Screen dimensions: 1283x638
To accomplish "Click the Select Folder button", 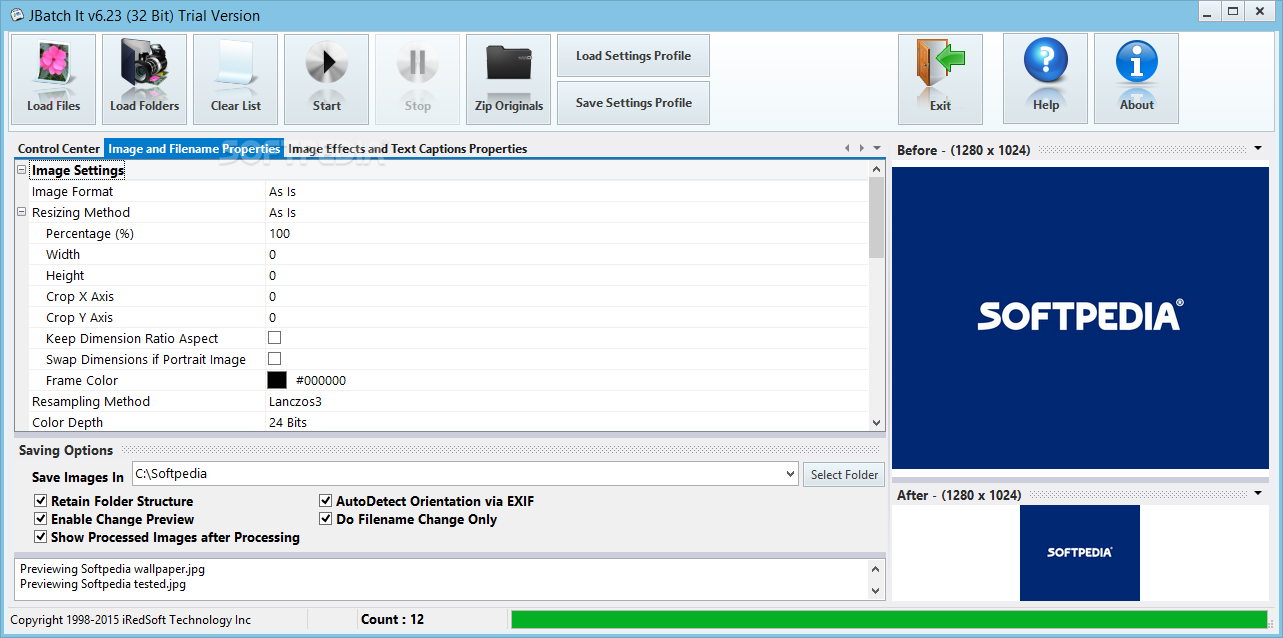I will click(x=844, y=474).
